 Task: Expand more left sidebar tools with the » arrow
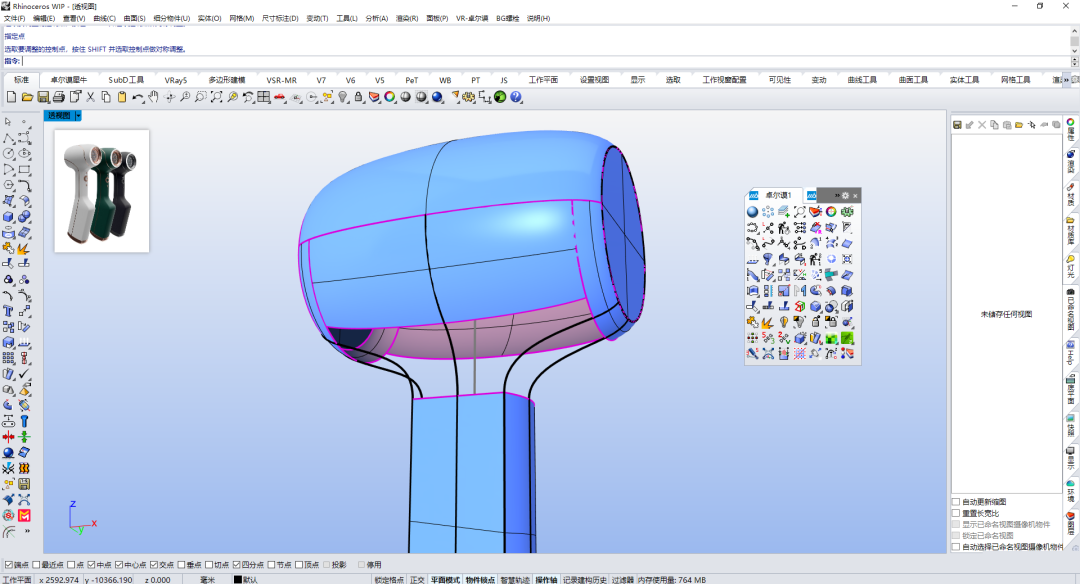[x=27, y=531]
